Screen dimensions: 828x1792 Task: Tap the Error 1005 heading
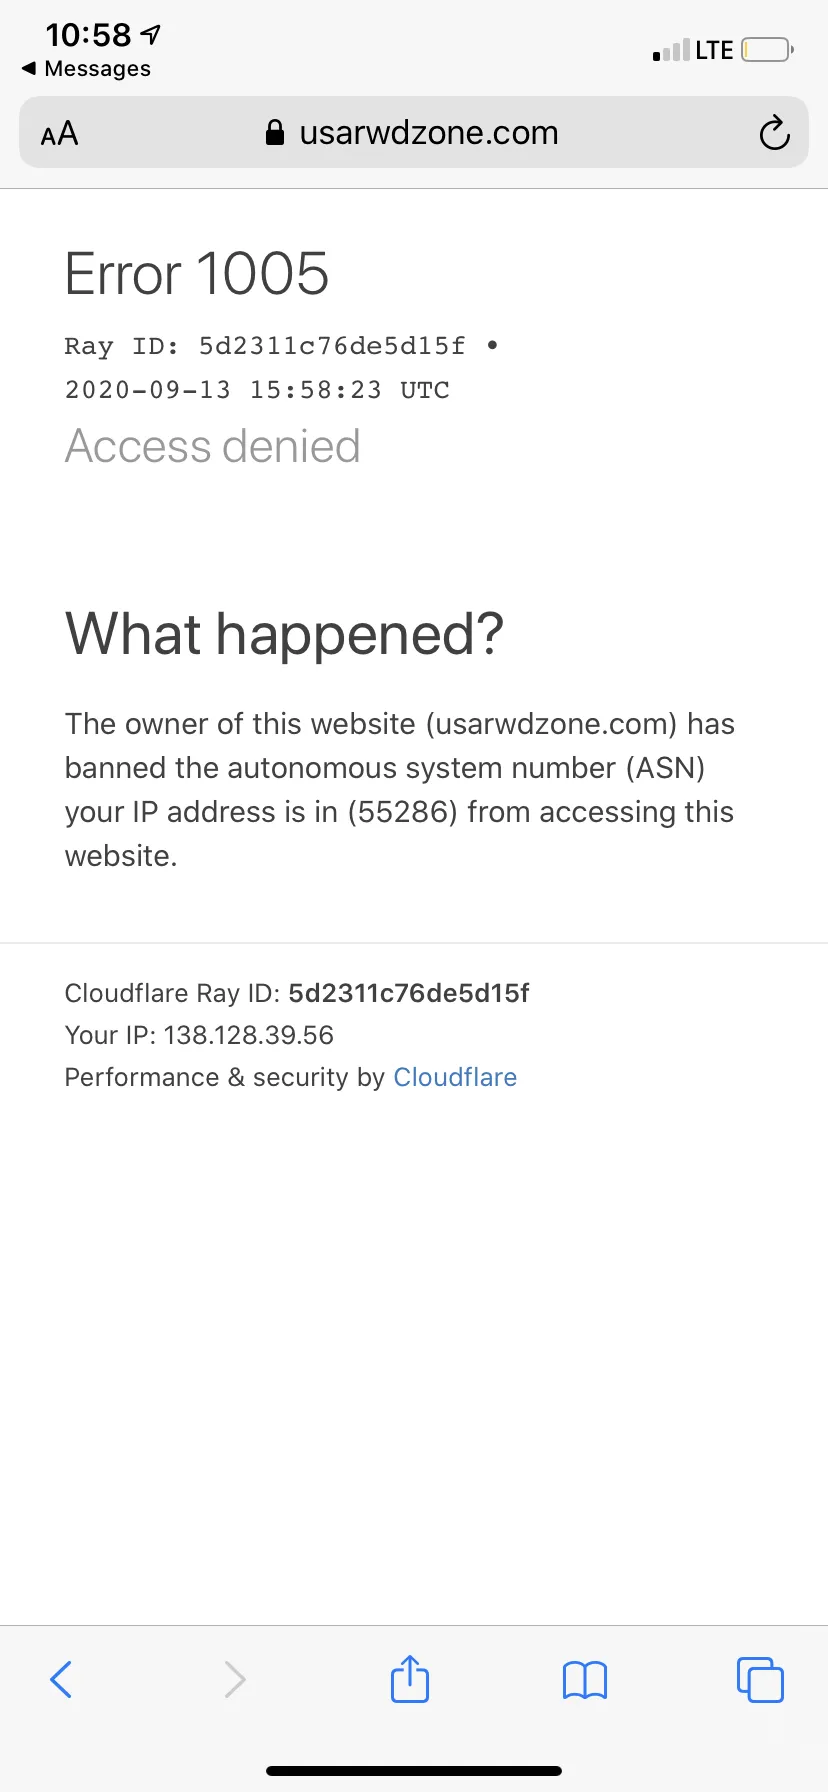tap(197, 274)
